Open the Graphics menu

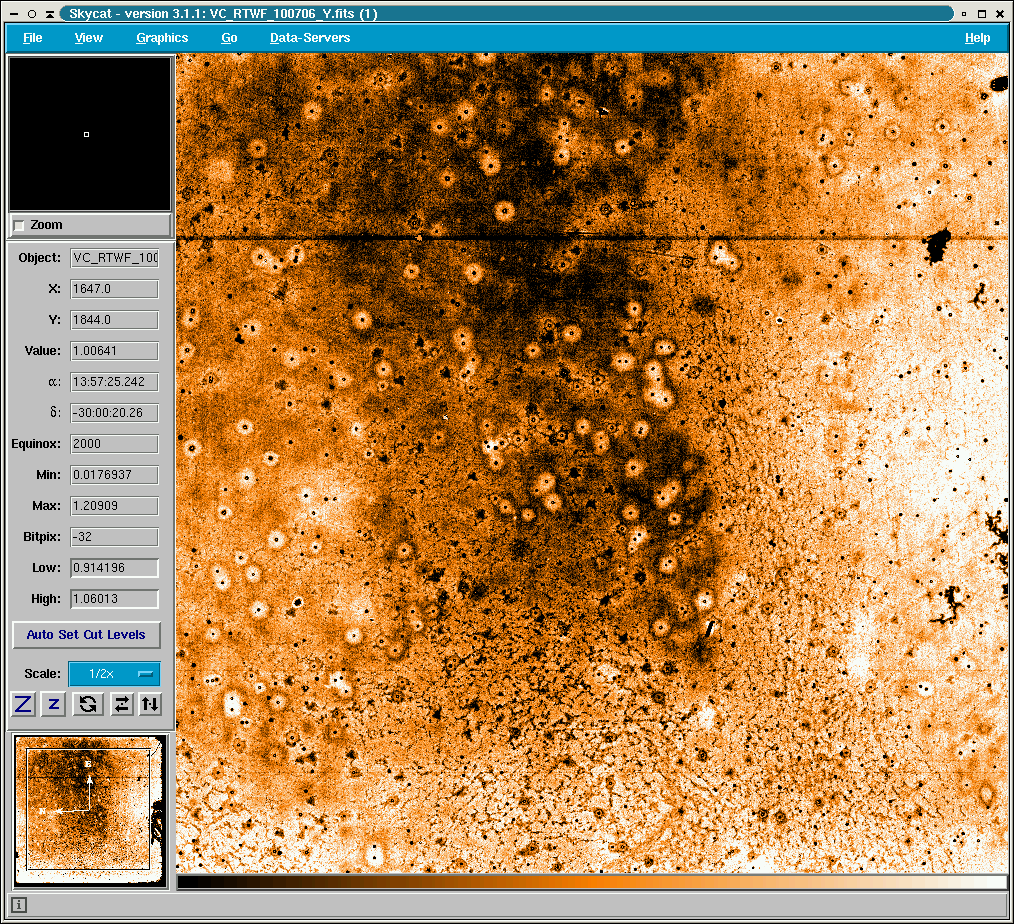(x=162, y=38)
